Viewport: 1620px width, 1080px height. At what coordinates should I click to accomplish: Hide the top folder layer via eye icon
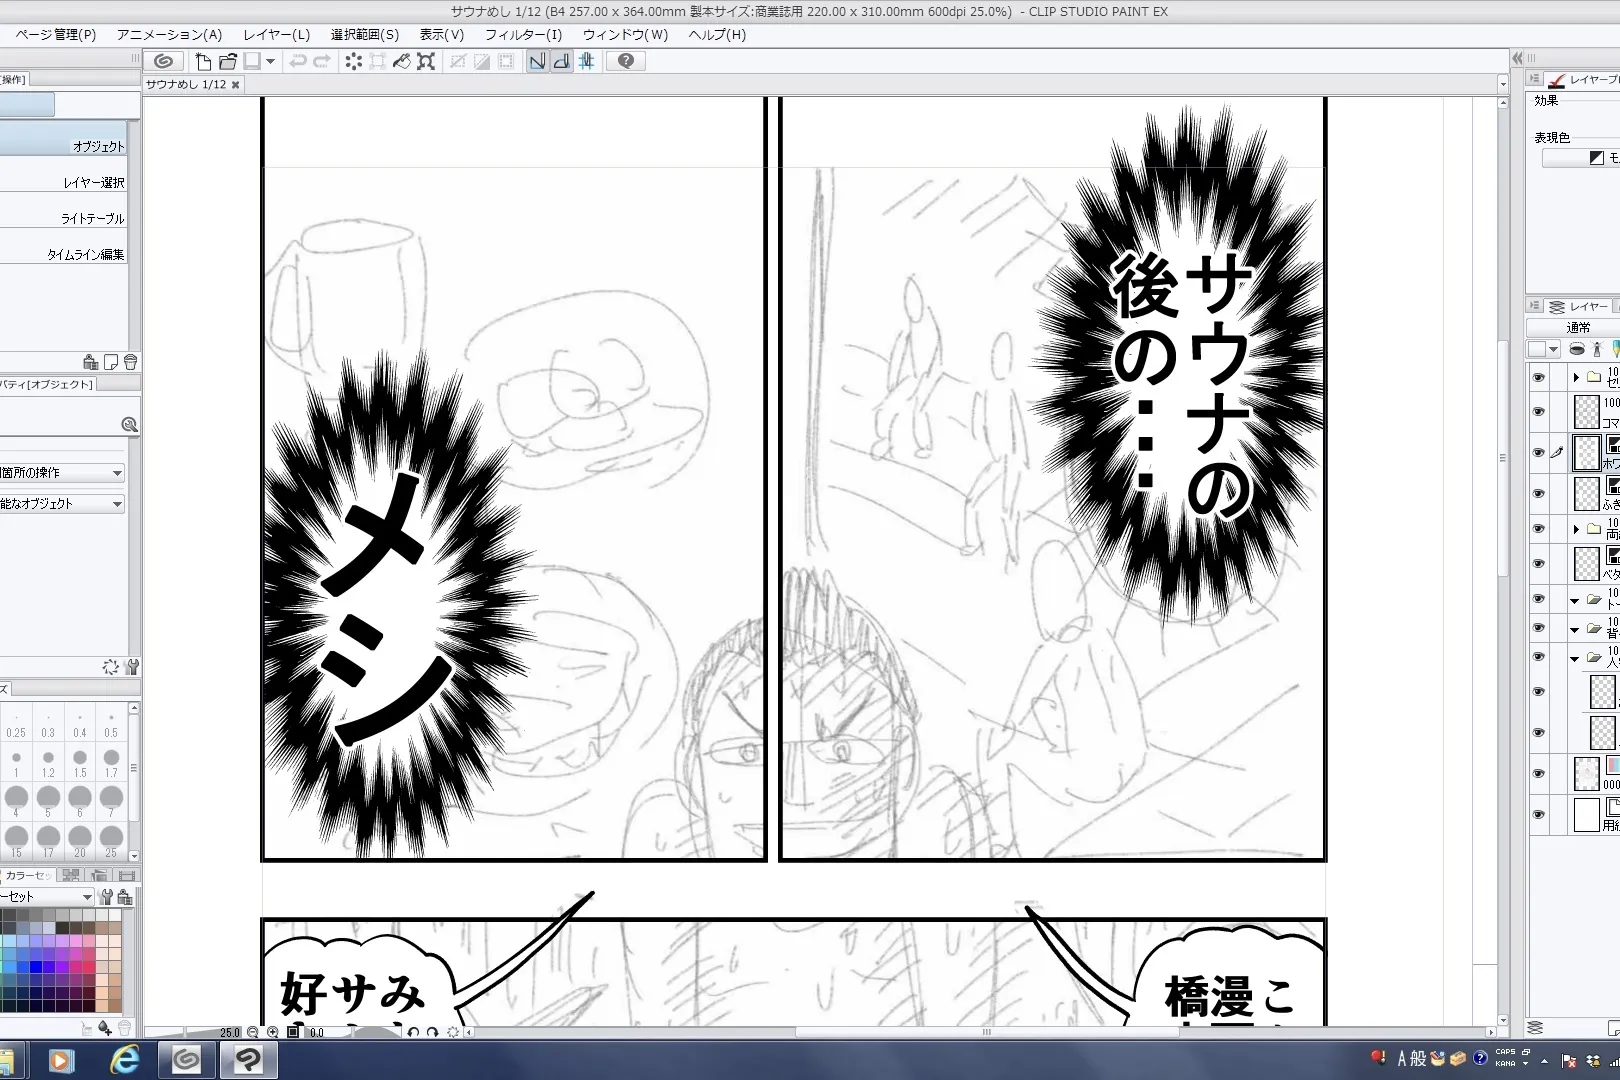1539,377
